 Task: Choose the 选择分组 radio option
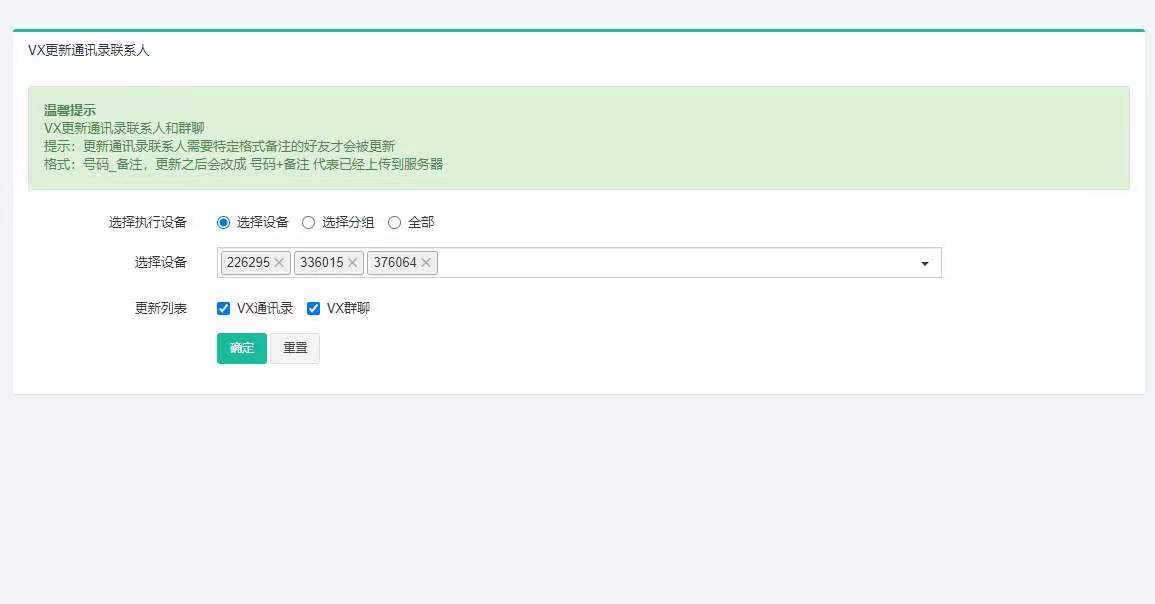point(309,222)
